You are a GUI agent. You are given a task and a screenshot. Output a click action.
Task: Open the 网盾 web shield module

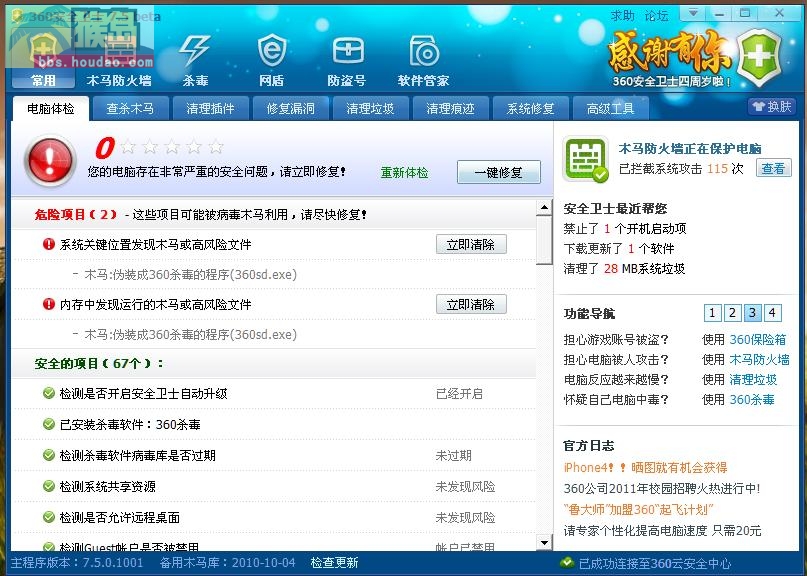pyautogui.click(x=271, y=61)
